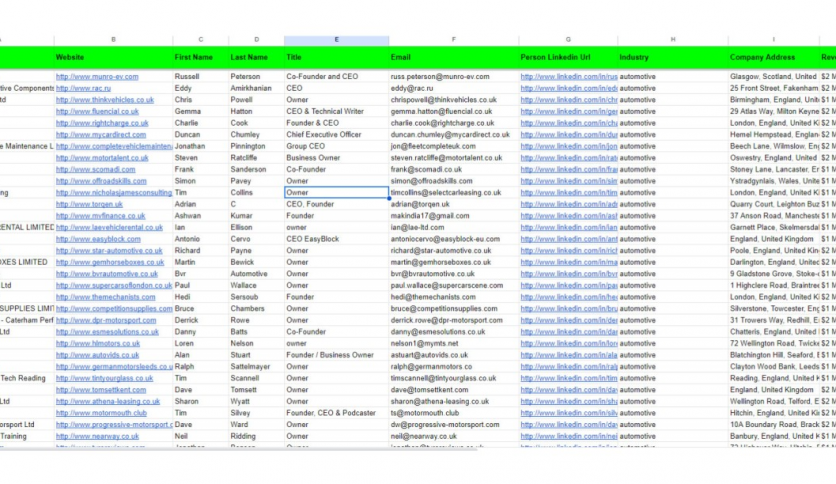836x484 pixels.
Task: Open the gemhorseboxes.co.uk link
Action: (110, 263)
